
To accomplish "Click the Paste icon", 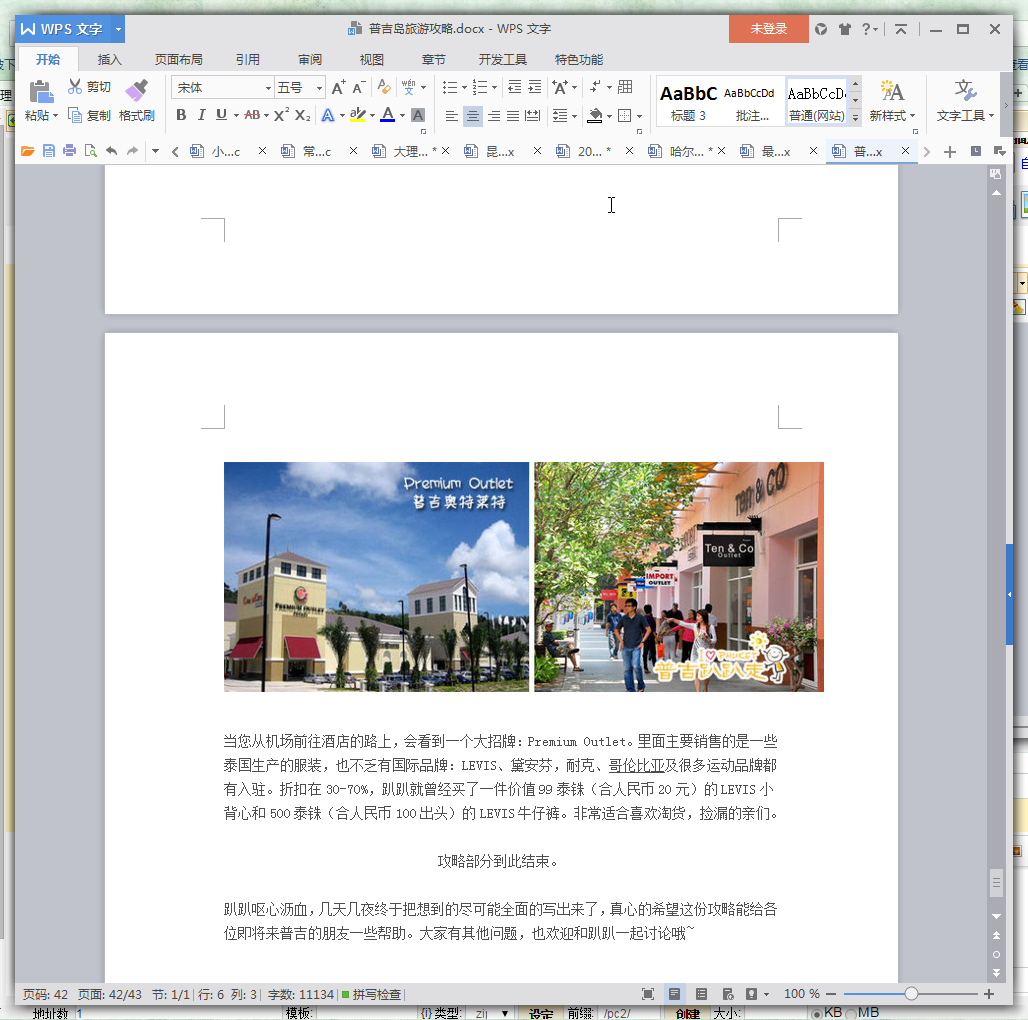I will point(41,92).
